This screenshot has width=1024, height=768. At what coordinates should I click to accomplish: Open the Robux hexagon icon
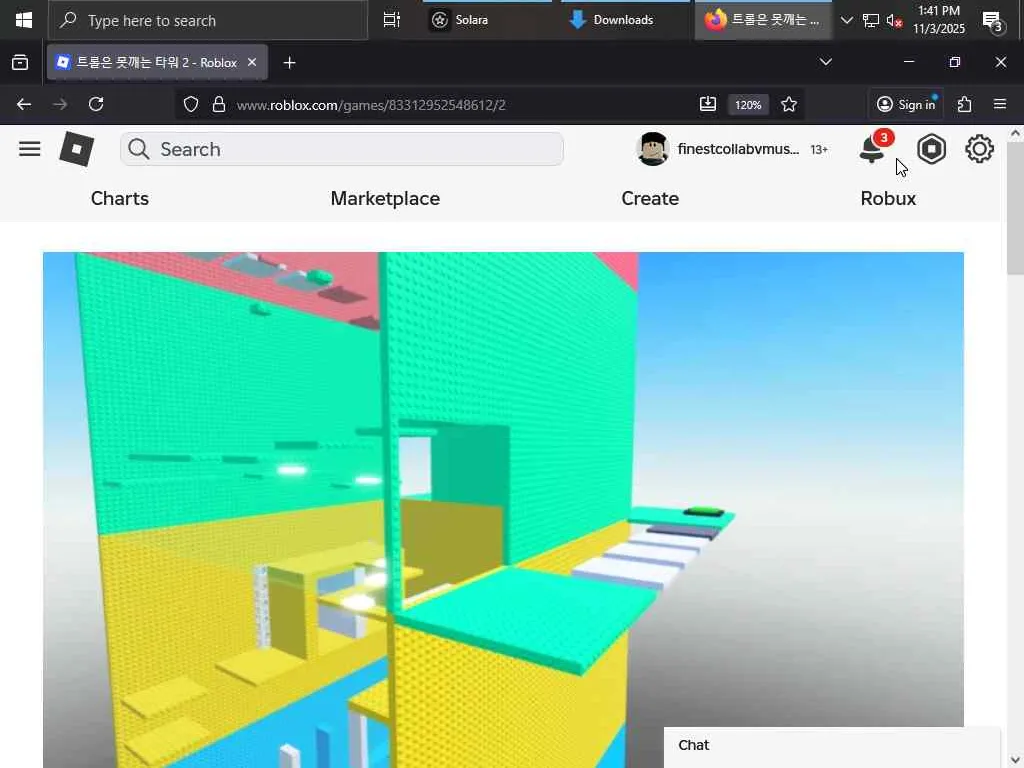click(x=931, y=150)
